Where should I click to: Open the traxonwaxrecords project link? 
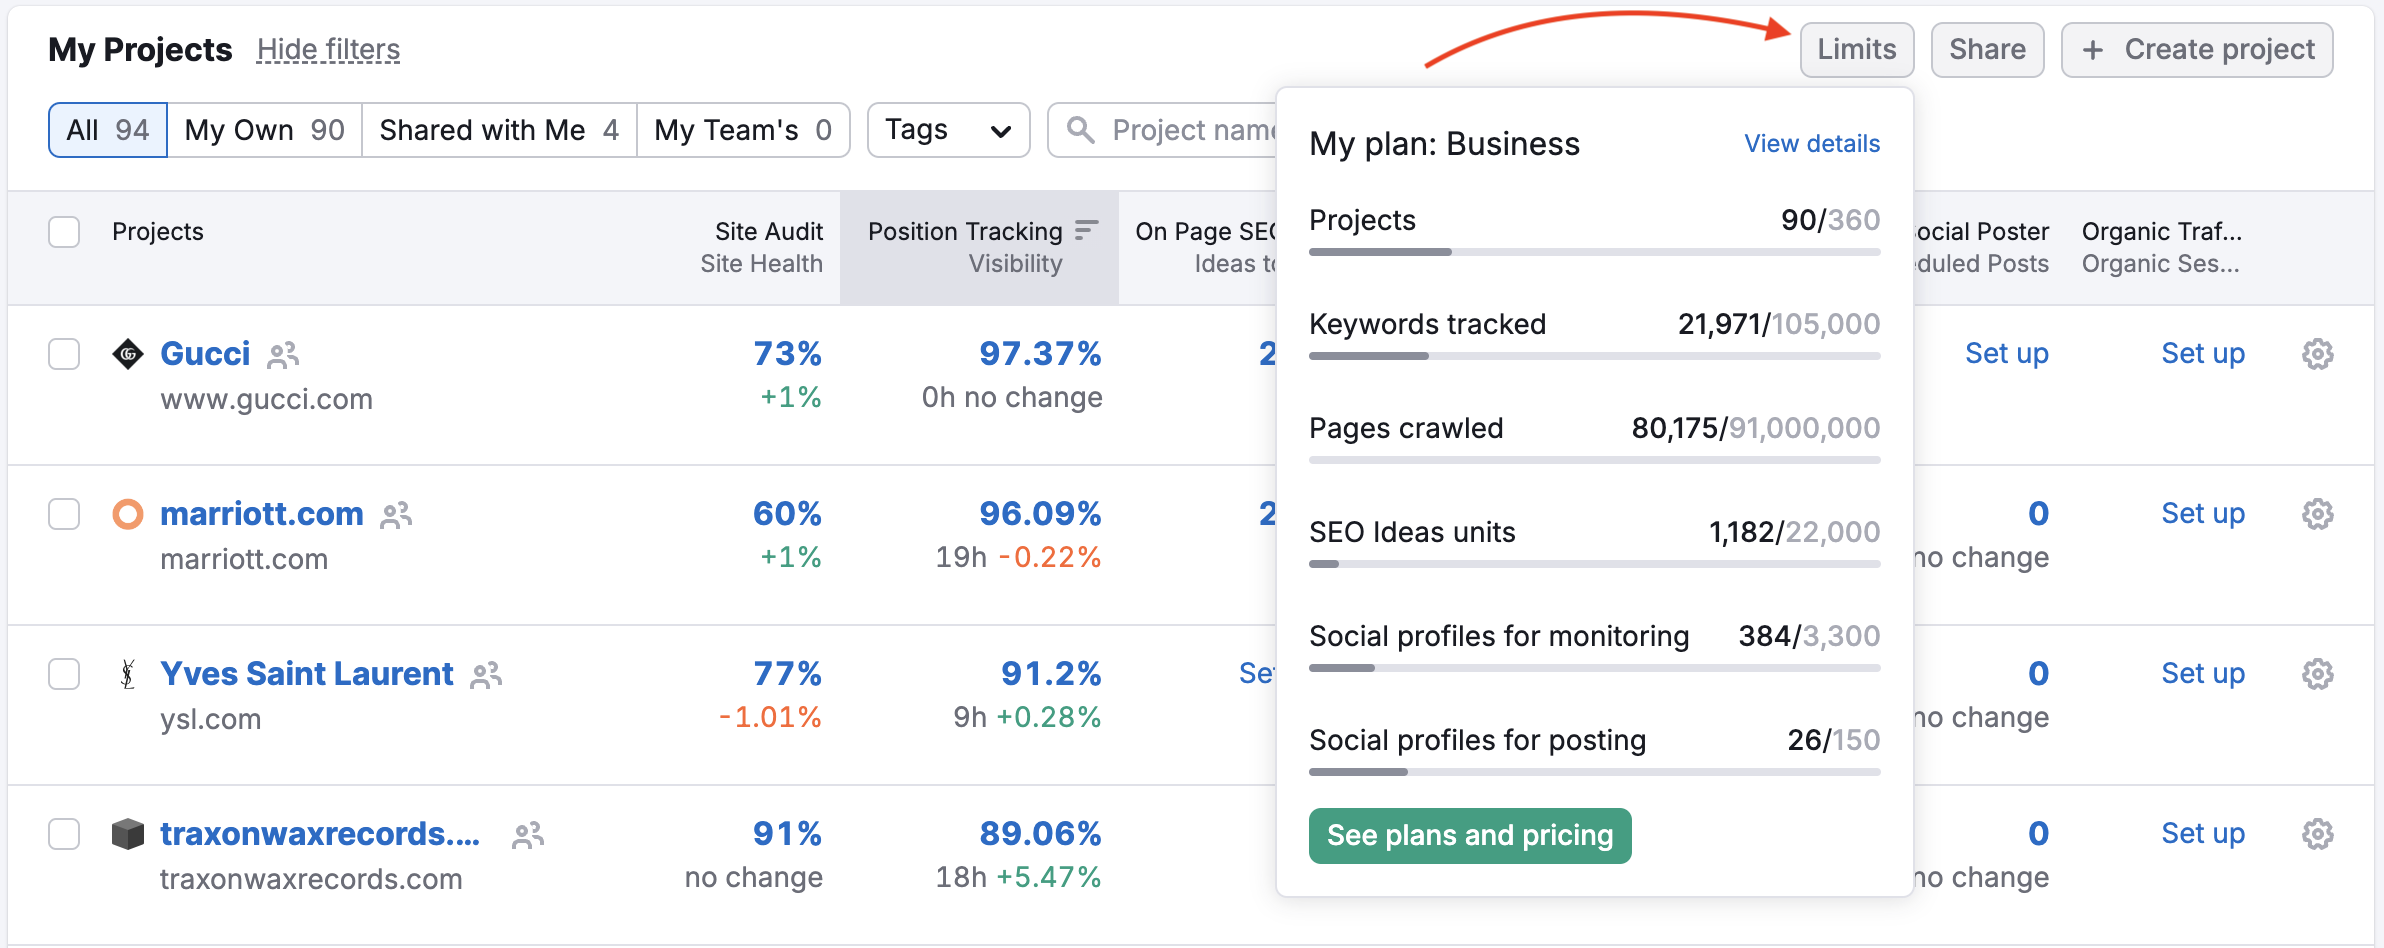pos(320,834)
